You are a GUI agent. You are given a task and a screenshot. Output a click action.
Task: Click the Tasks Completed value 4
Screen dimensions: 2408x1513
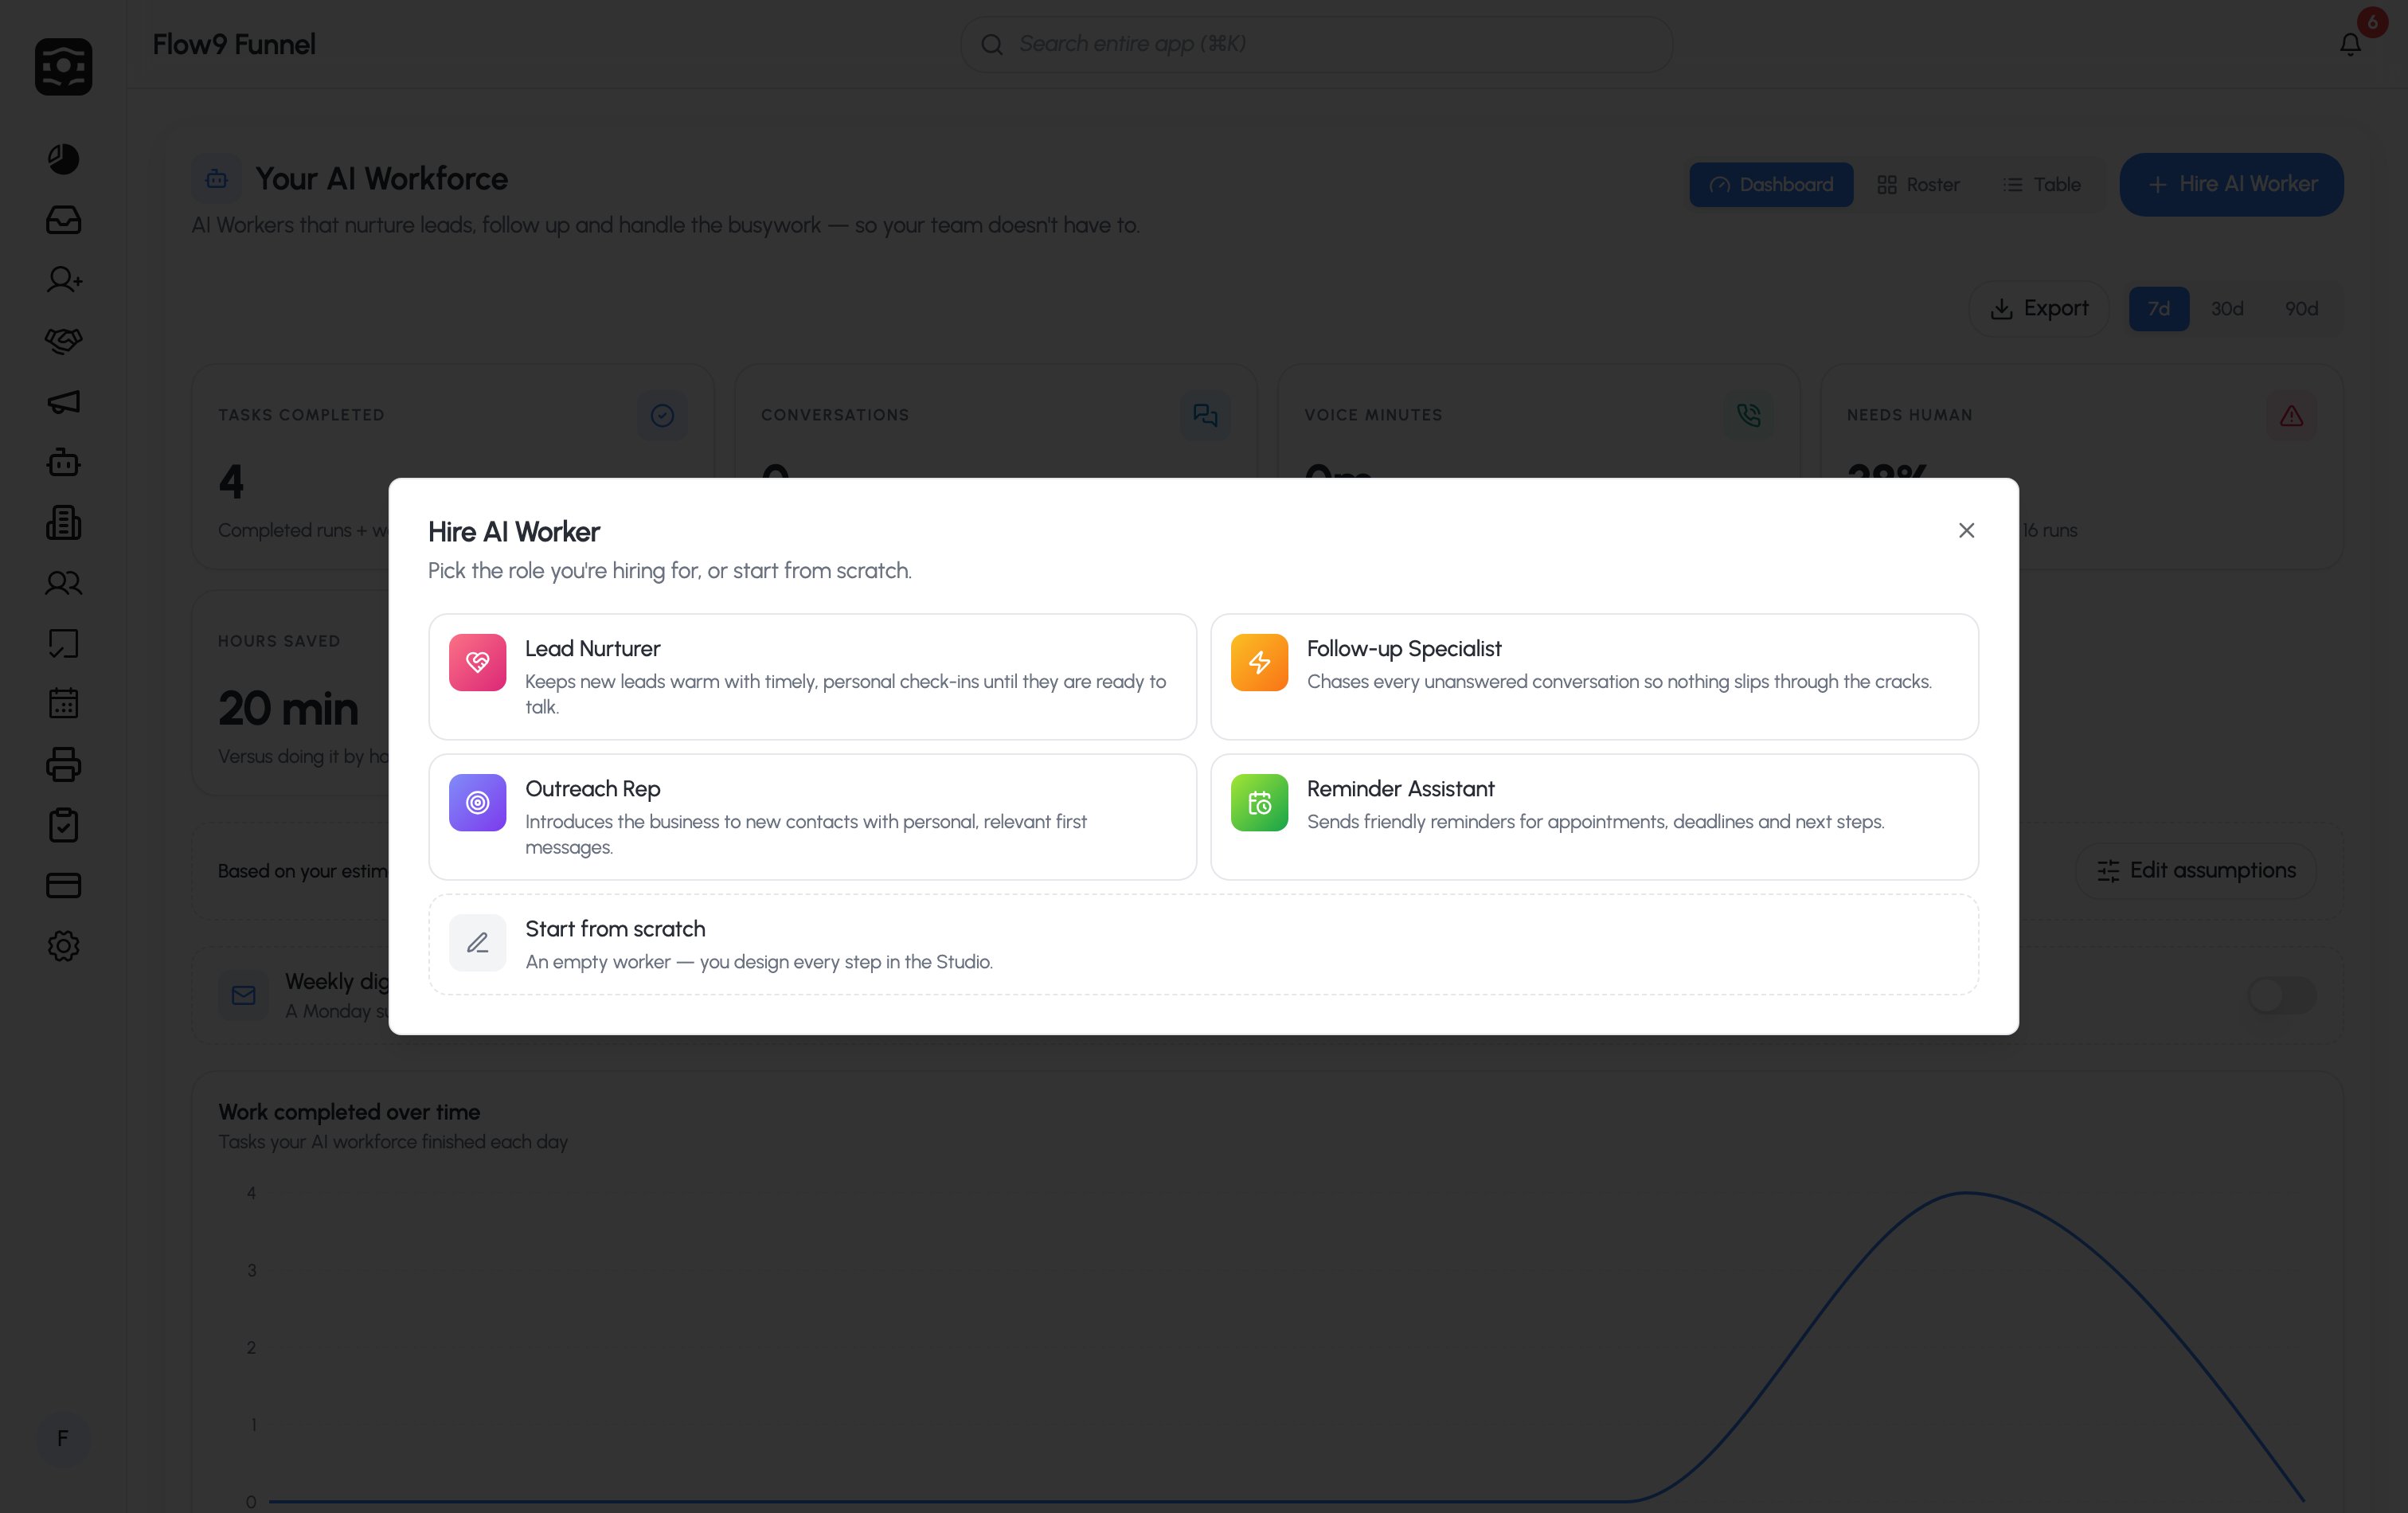[x=231, y=483]
